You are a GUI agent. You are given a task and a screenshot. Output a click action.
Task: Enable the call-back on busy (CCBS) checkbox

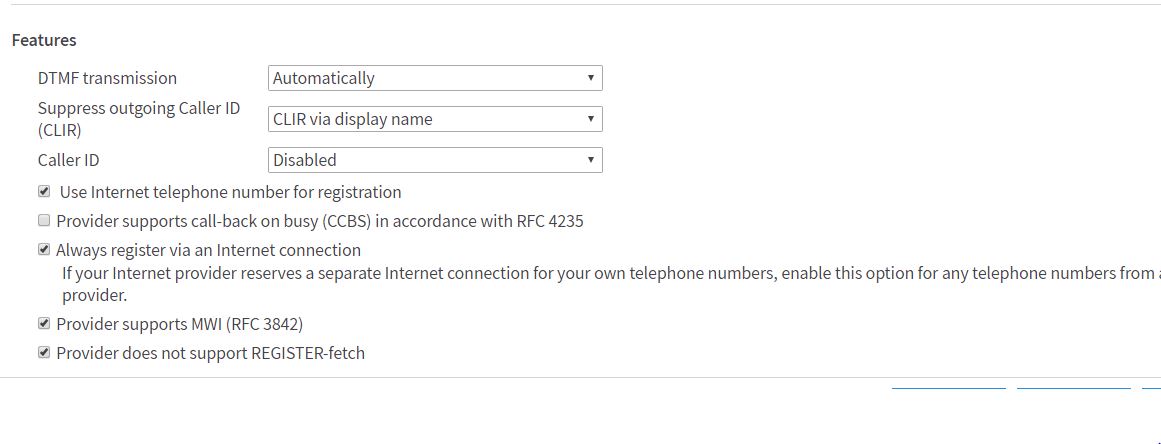[x=44, y=221]
